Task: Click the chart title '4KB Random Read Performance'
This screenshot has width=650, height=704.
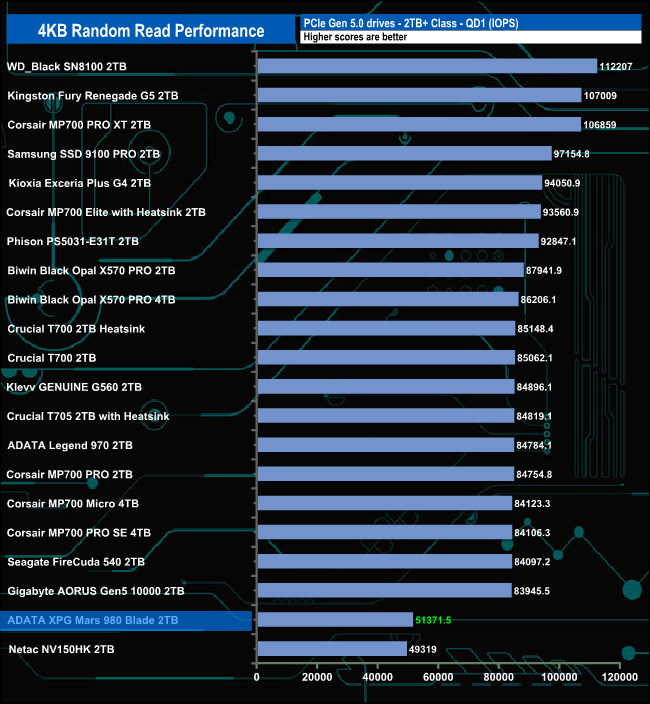Action: point(151,31)
